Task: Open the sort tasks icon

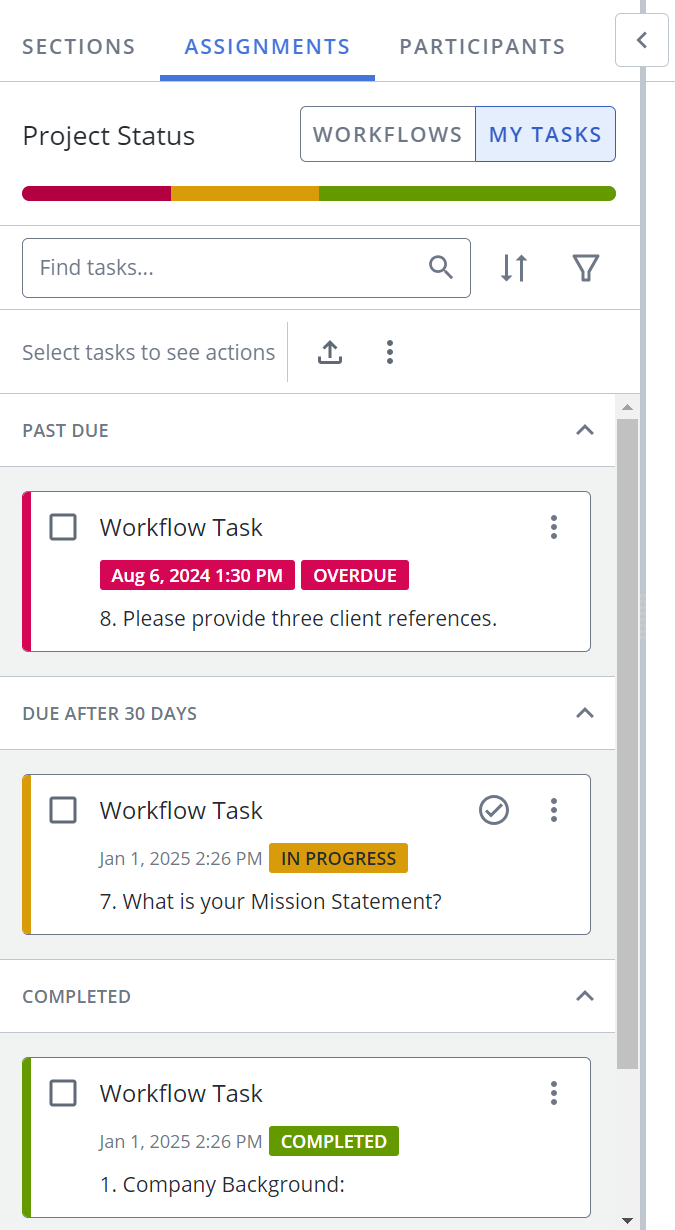Action: point(514,267)
